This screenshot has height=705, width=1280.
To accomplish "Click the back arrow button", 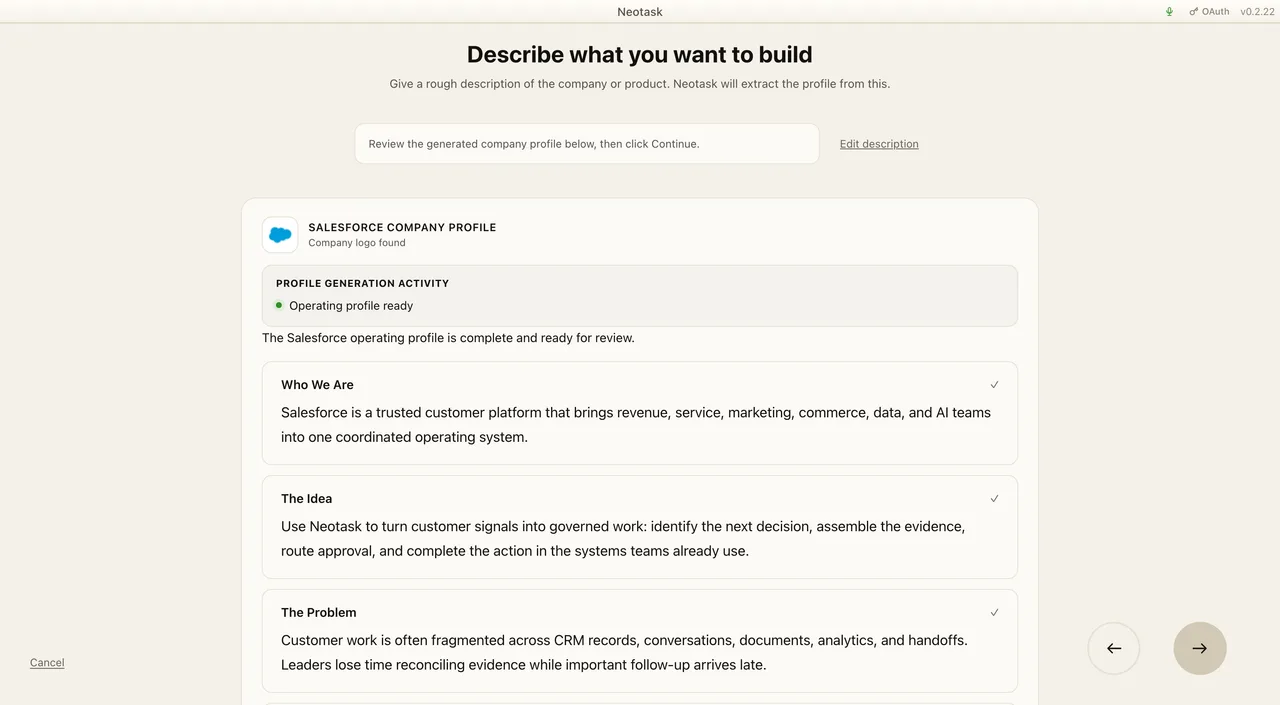I will tap(1114, 648).
